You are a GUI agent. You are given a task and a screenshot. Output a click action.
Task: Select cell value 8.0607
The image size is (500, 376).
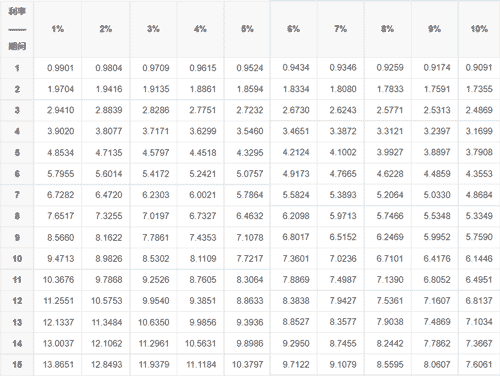point(437,364)
